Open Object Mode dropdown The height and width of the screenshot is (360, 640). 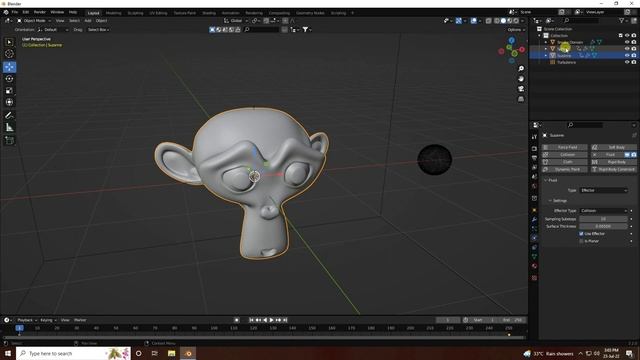pyautogui.click(x=34, y=20)
